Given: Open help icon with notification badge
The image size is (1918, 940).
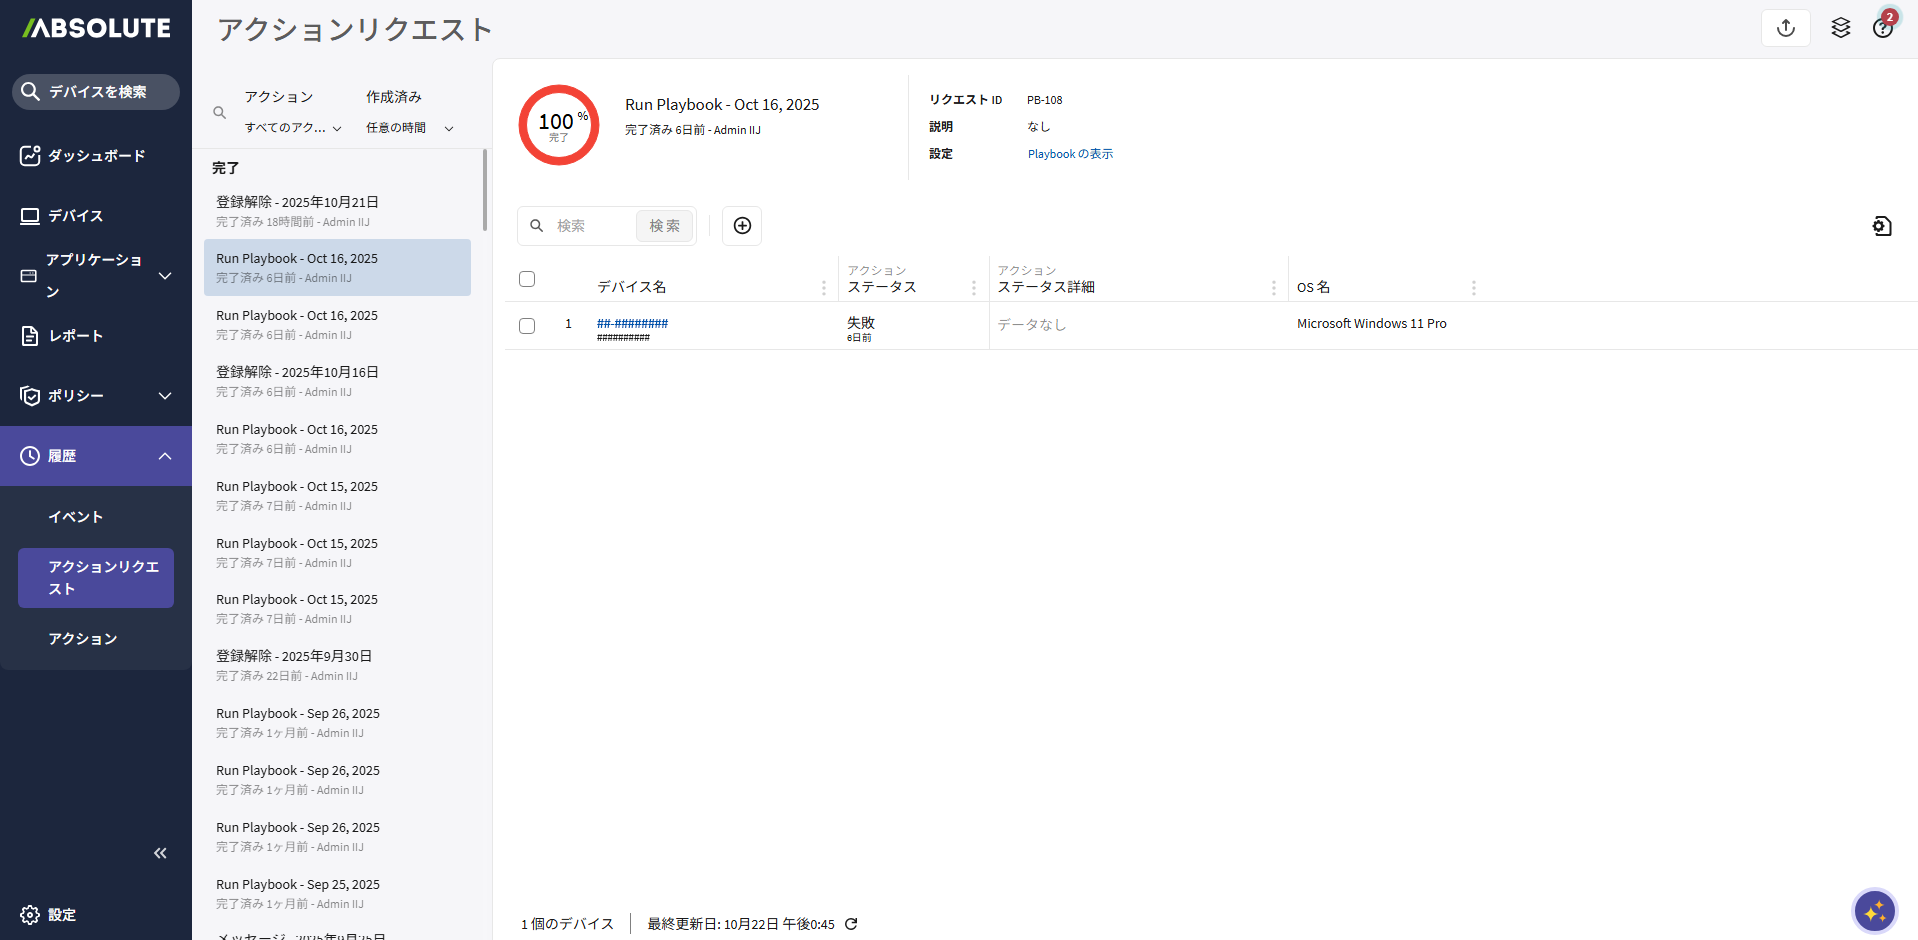Looking at the screenshot, I should point(1883,28).
